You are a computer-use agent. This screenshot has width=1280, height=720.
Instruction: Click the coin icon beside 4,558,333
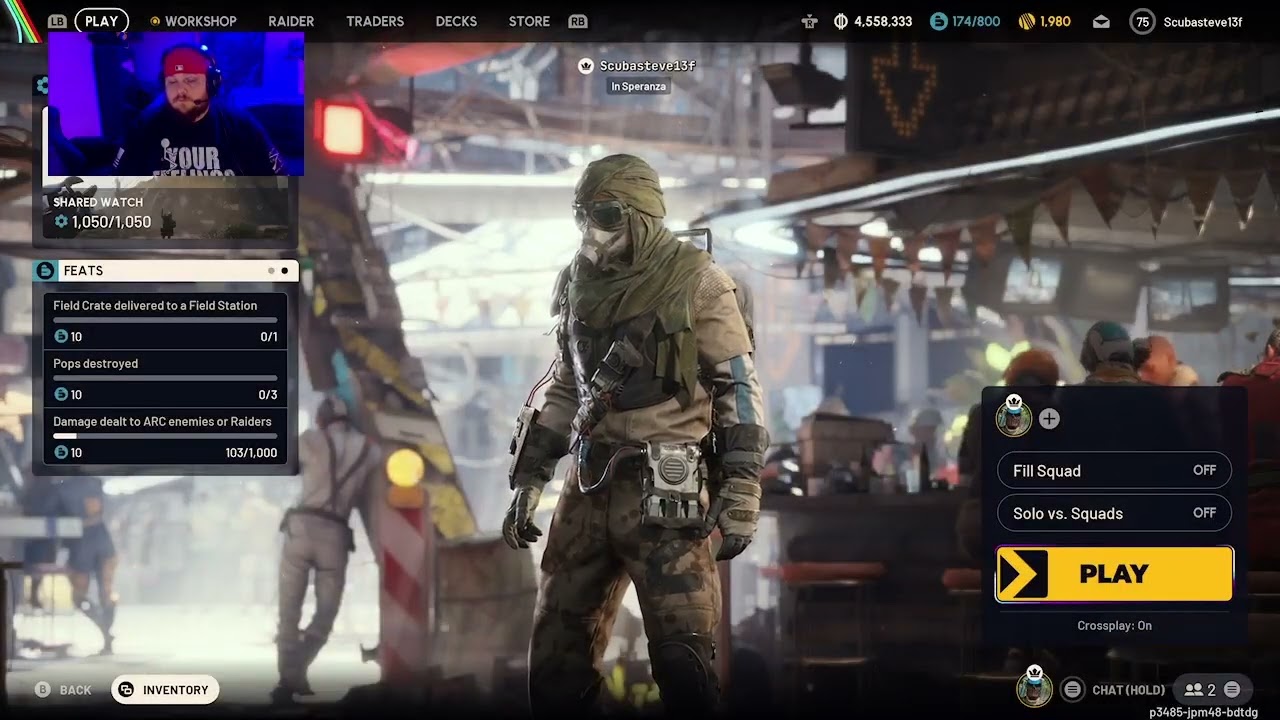click(x=840, y=21)
